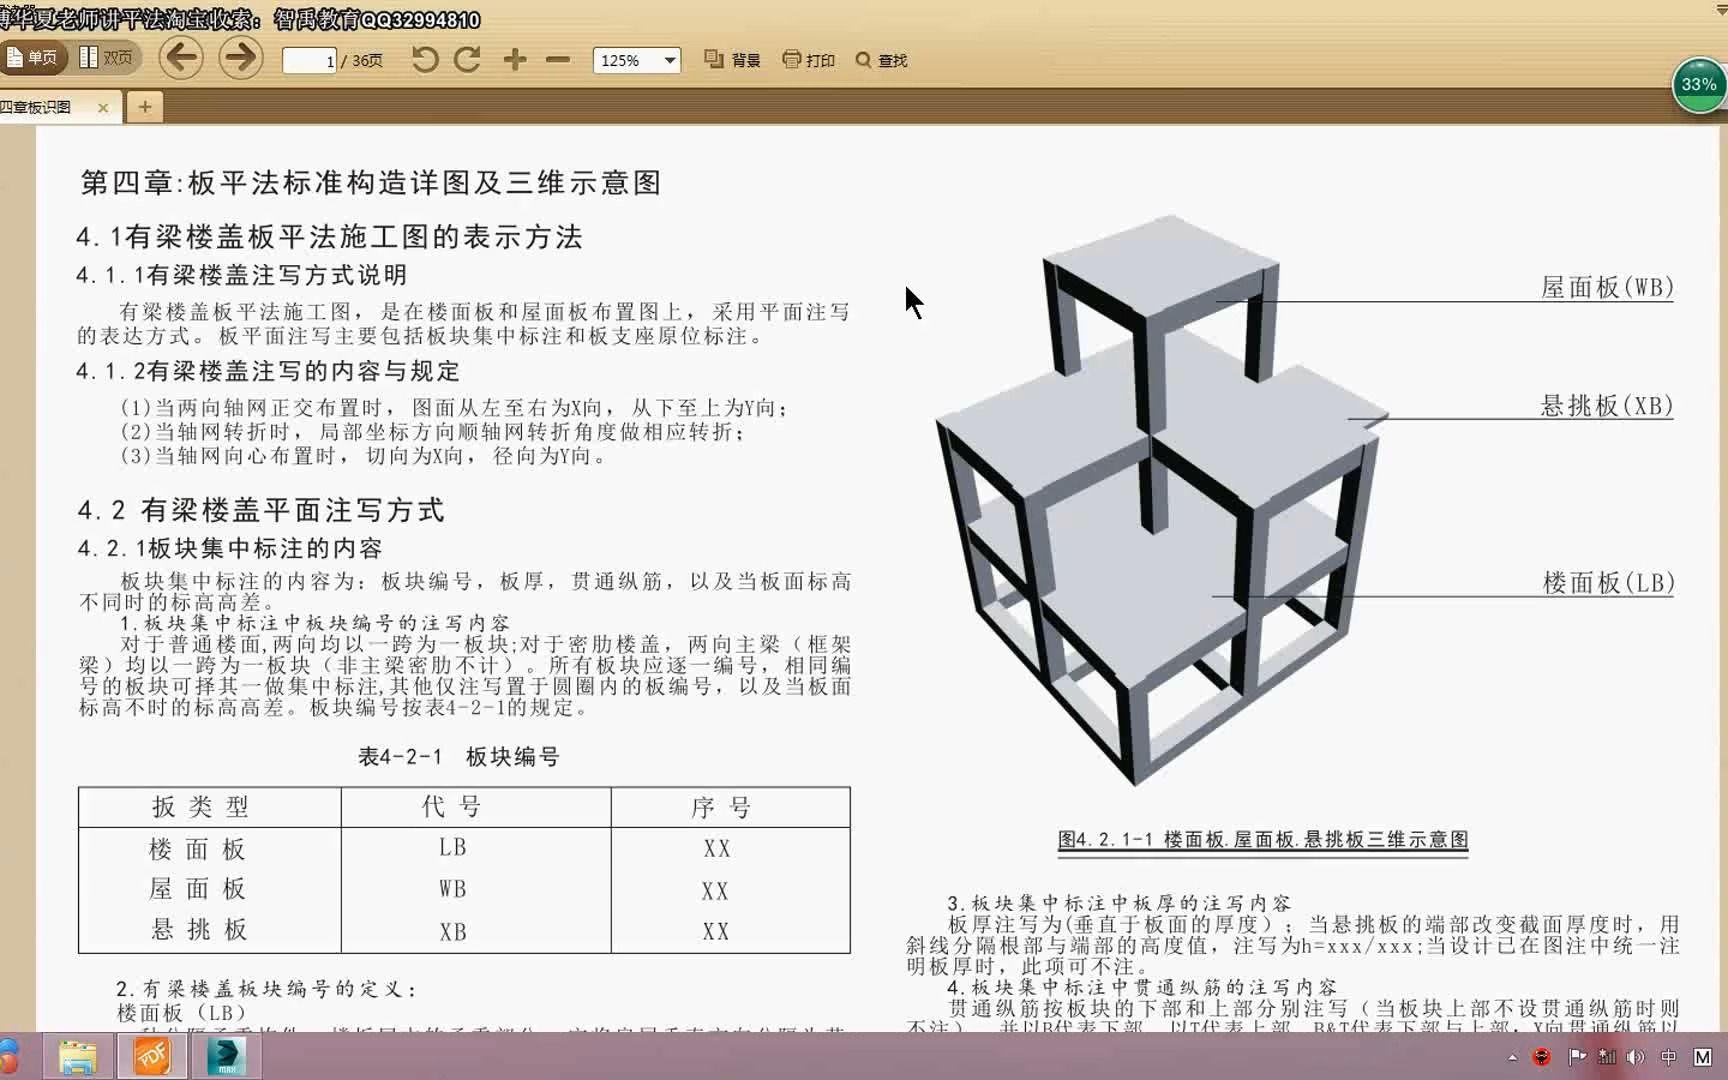The image size is (1728, 1080).
Task: Click the figure caption 图4.2.1-1
Action: (x=1263, y=839)
